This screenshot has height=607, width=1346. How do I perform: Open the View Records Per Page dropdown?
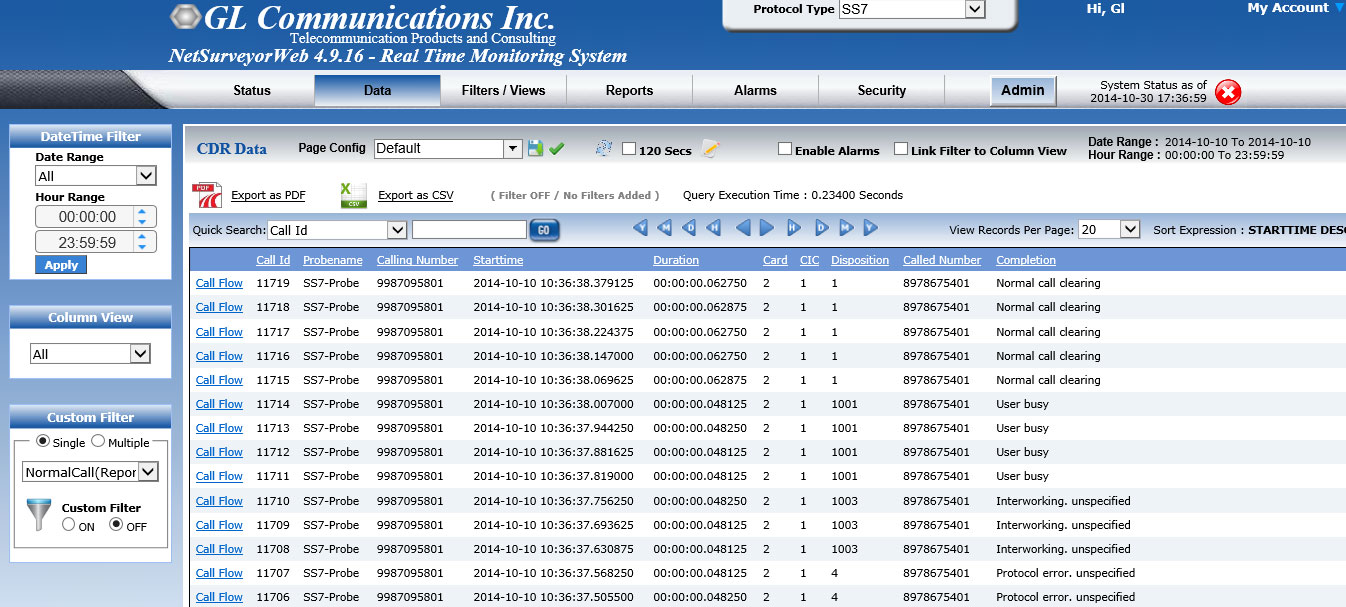click(1109, 230)
